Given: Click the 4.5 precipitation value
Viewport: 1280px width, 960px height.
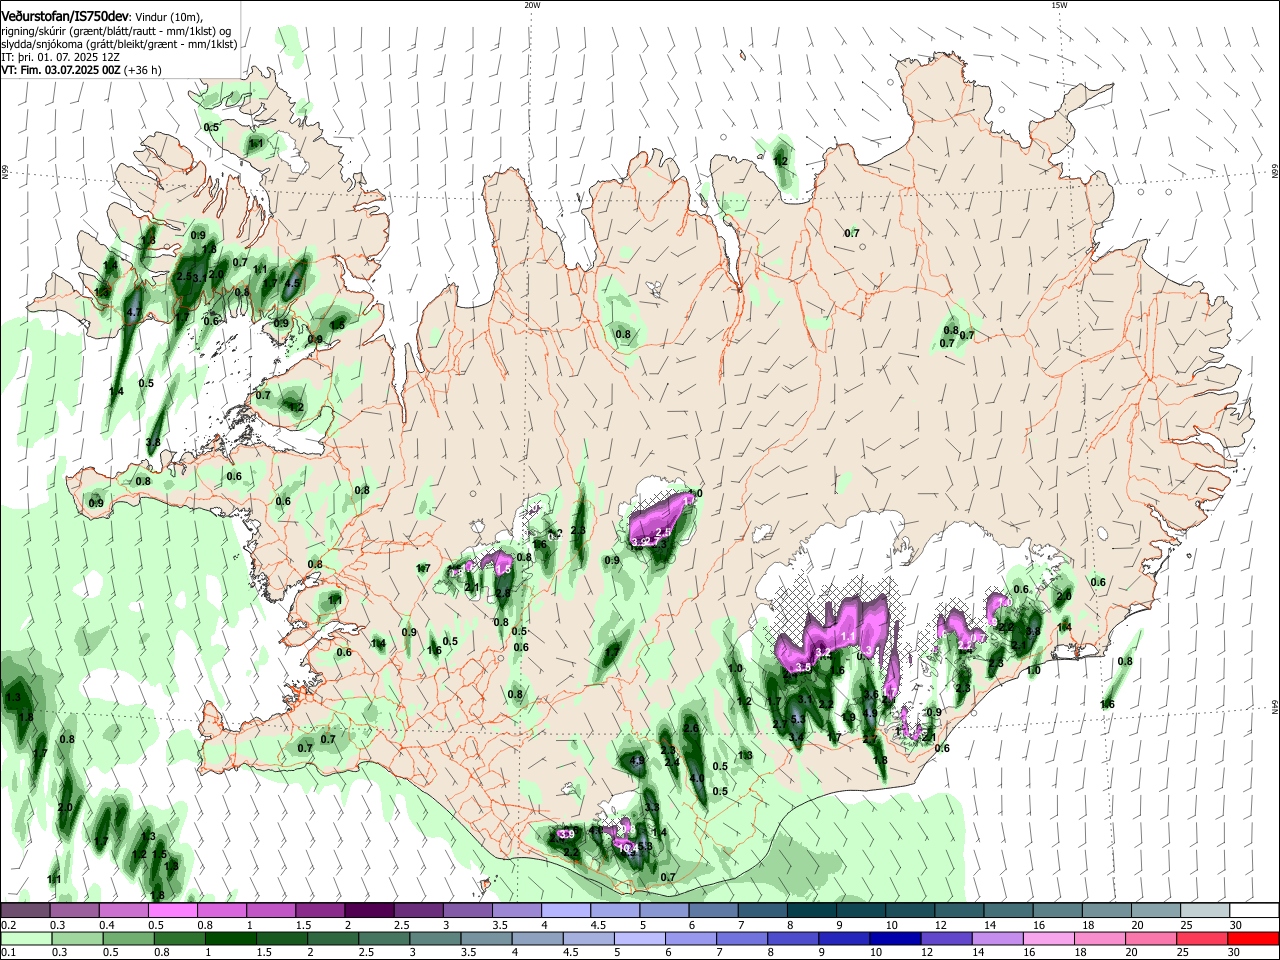Looking at the screenshot, I should click(x=292, y=283).
